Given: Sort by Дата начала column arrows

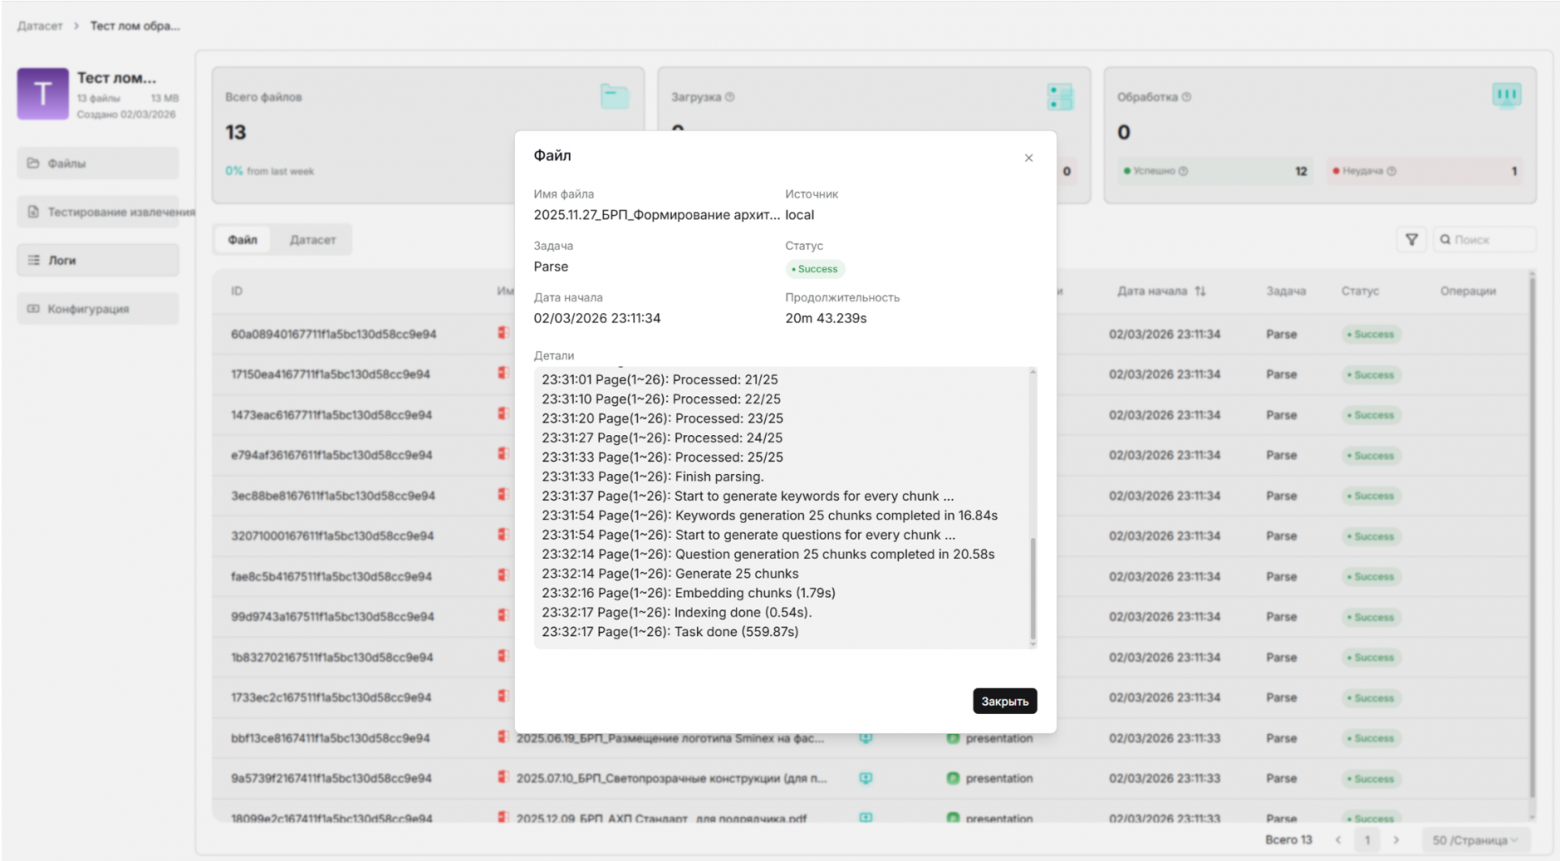Looking at the screenshot, I should (x=1200, y=291).
